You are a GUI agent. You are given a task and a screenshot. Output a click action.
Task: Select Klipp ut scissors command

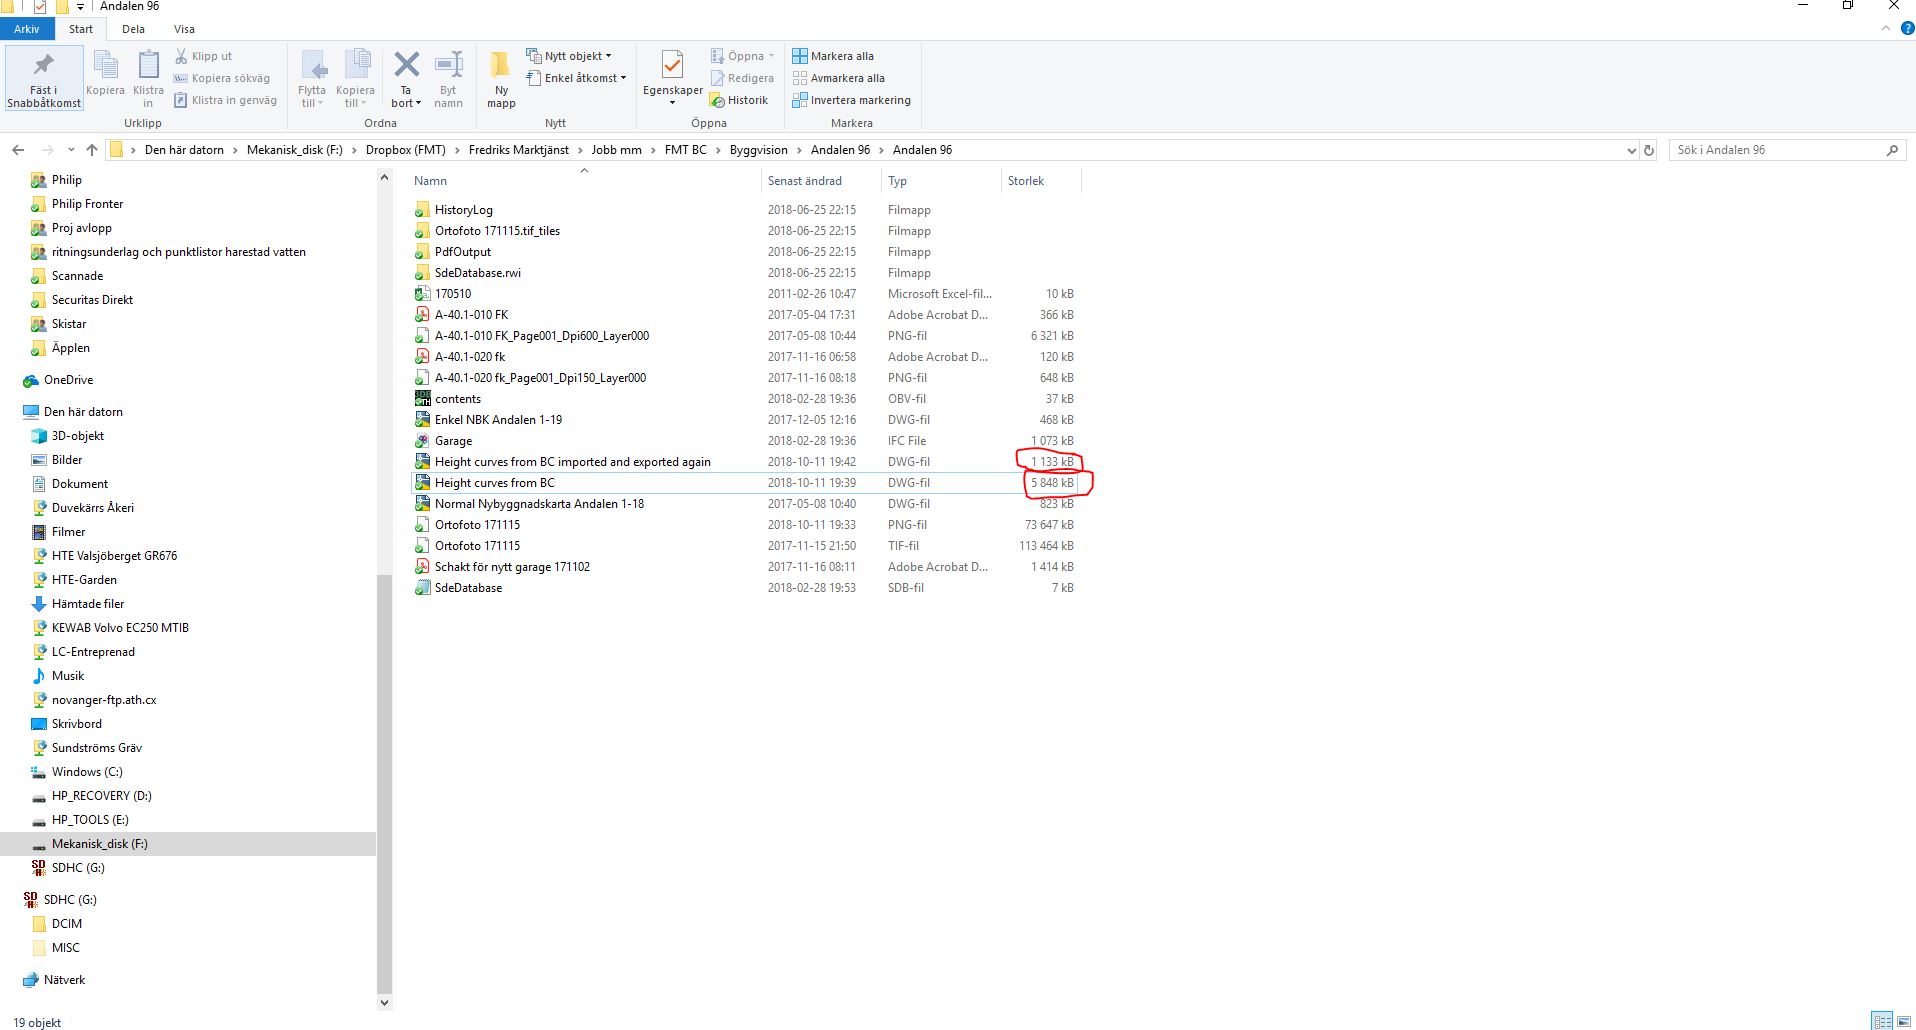pos(203,56)
